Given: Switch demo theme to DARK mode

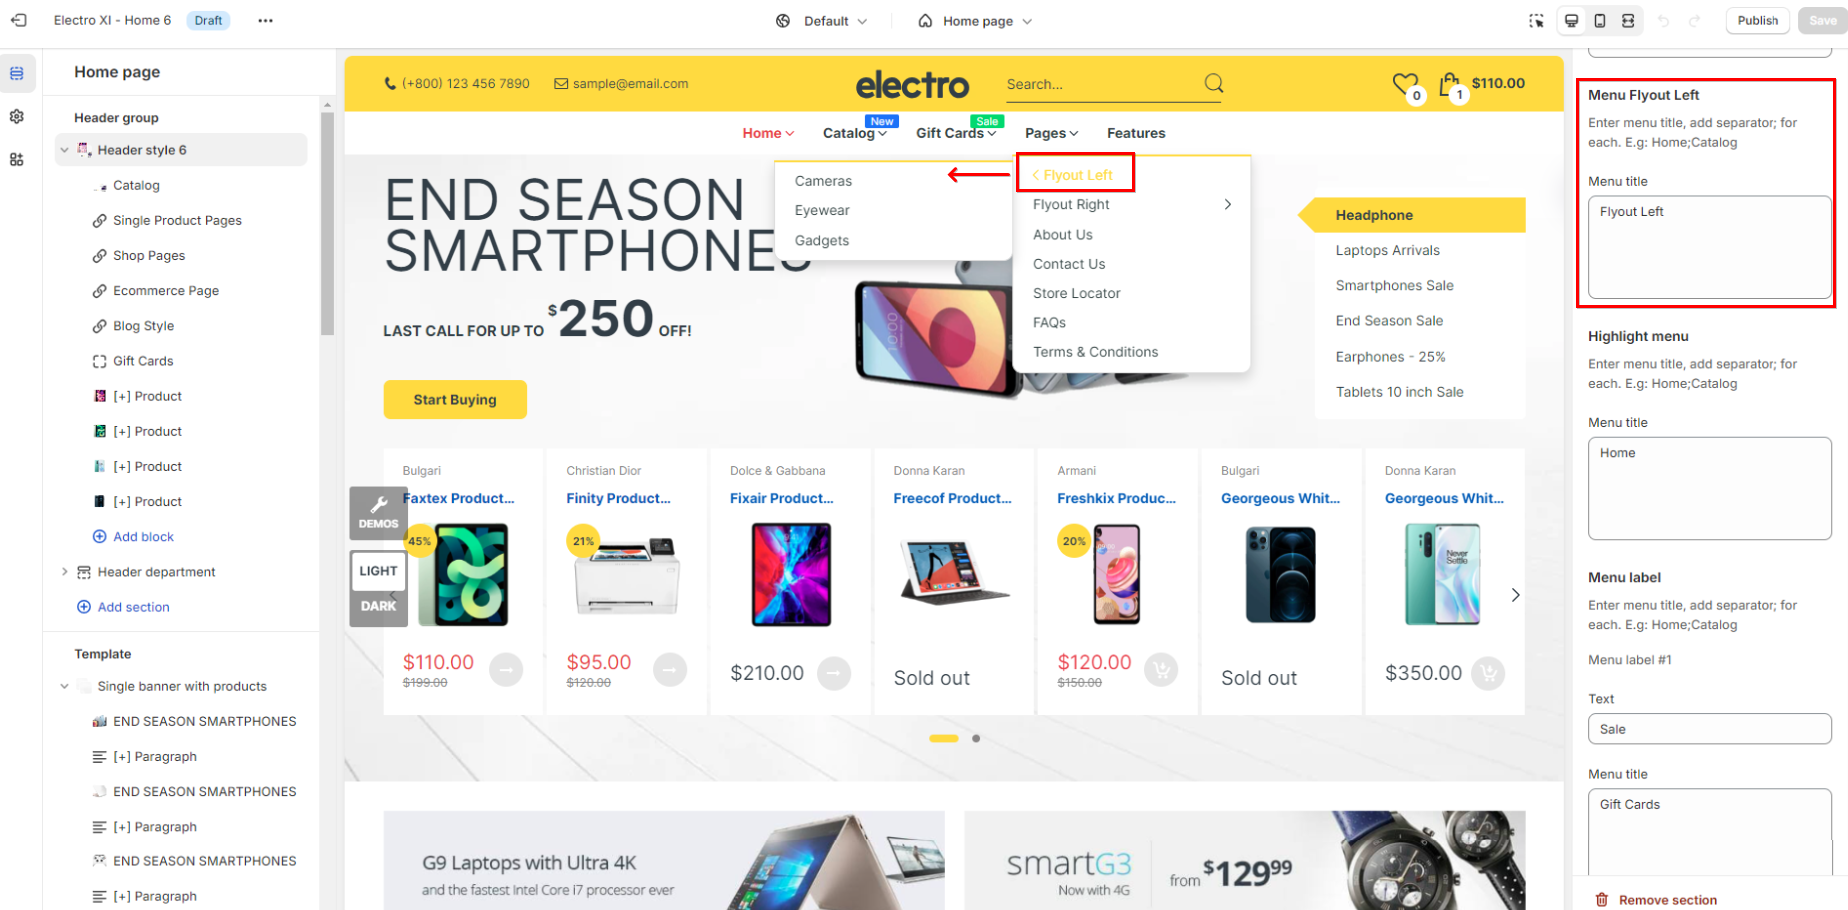Looking at the screenshot, I should click(x=378, y=606).
